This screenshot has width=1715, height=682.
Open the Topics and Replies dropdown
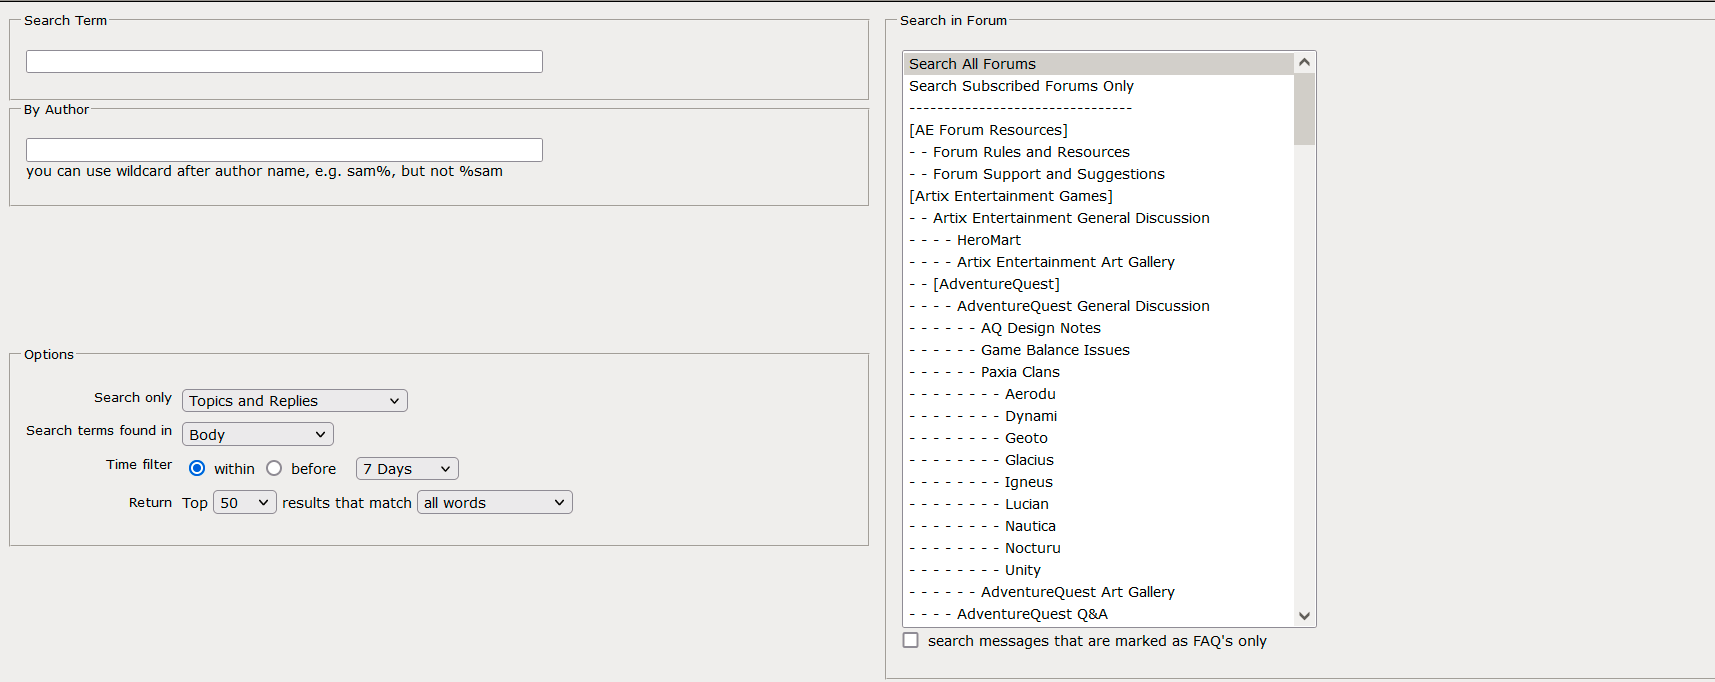click(294, 401)
